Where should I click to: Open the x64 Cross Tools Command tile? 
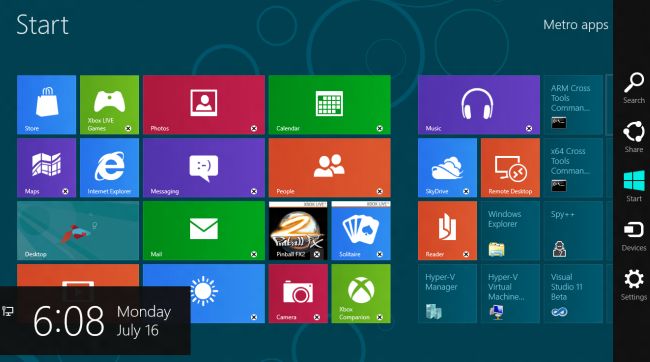573,168
